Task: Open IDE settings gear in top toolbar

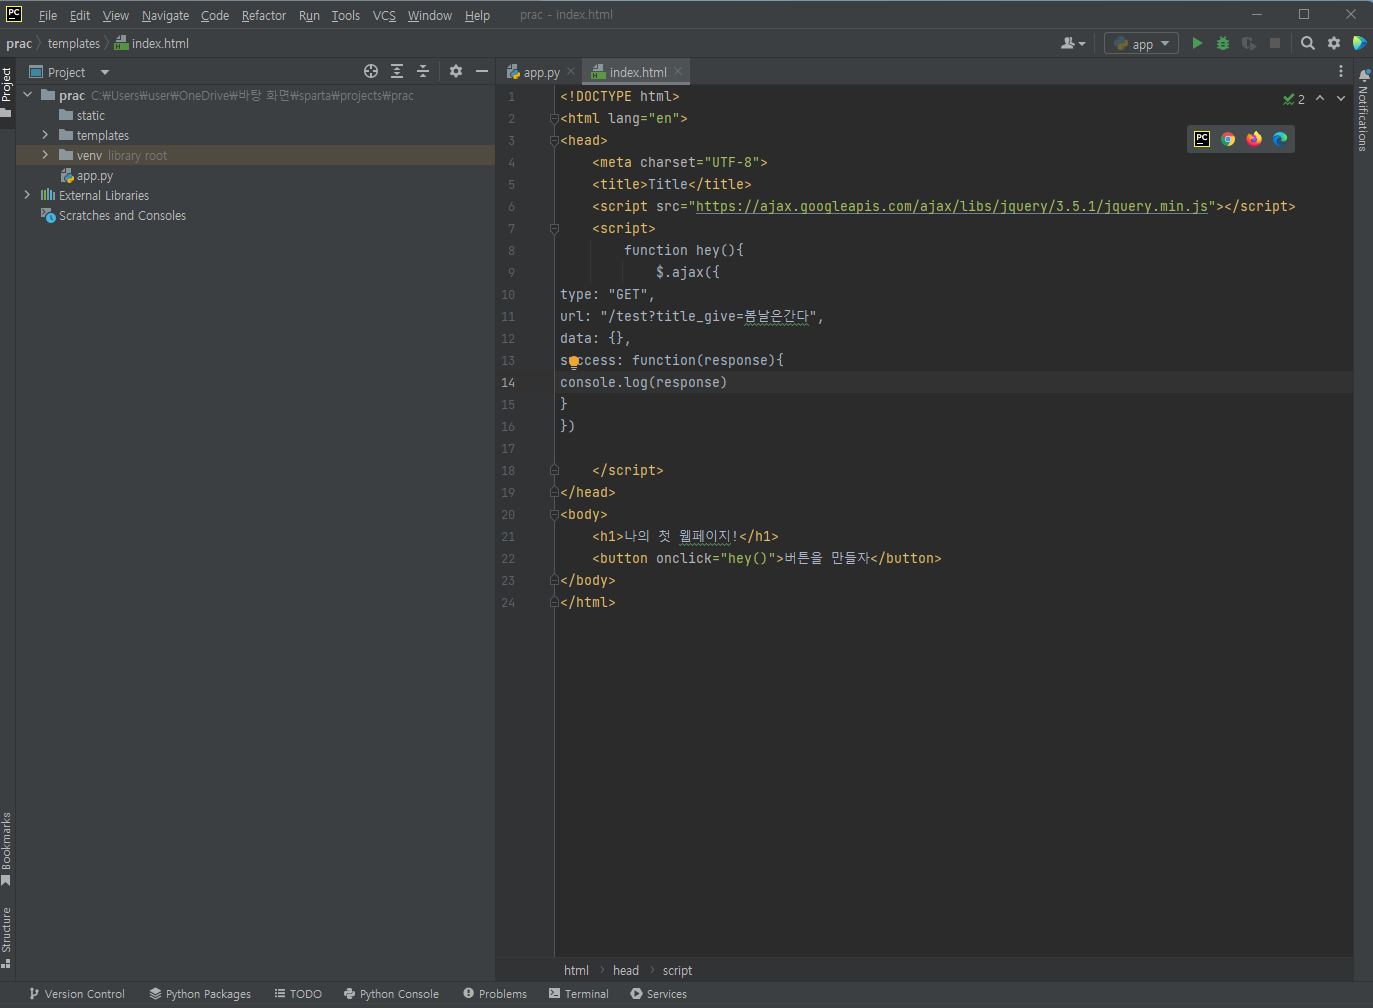Action: point(1334,43)
